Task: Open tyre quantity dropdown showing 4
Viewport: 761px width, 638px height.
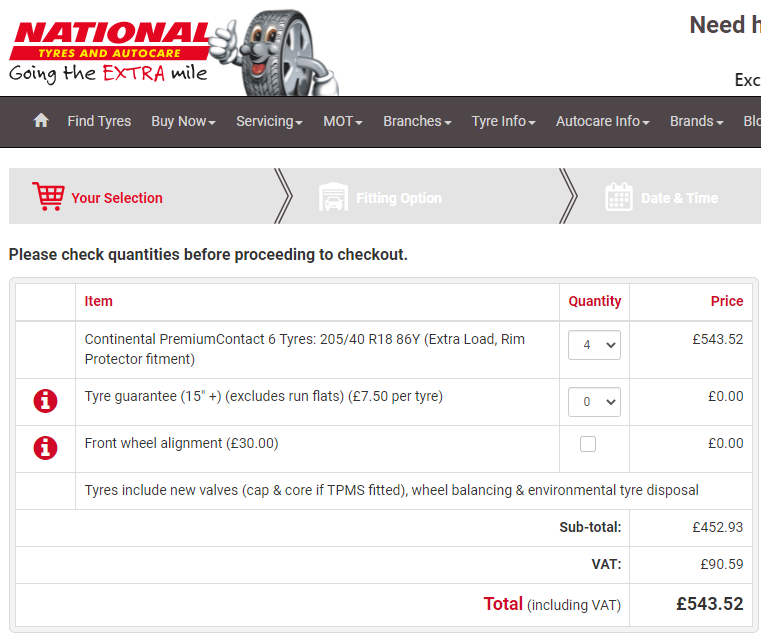Action: 594,345
